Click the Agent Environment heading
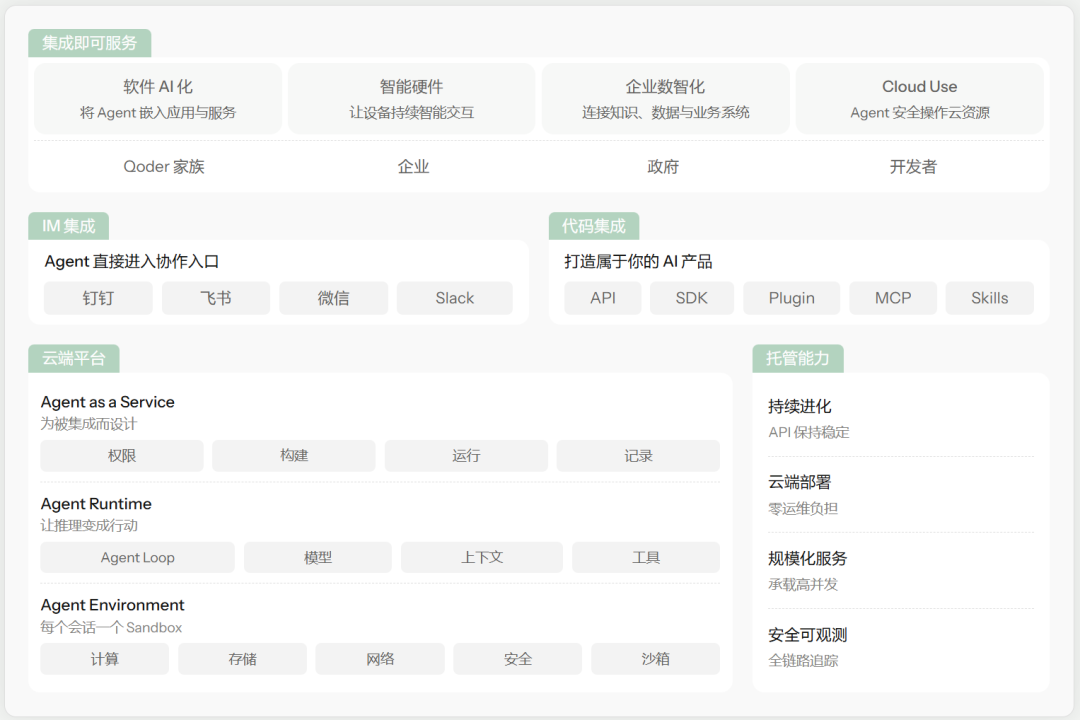Viewport: 1080px width, 720px height. 112,605
